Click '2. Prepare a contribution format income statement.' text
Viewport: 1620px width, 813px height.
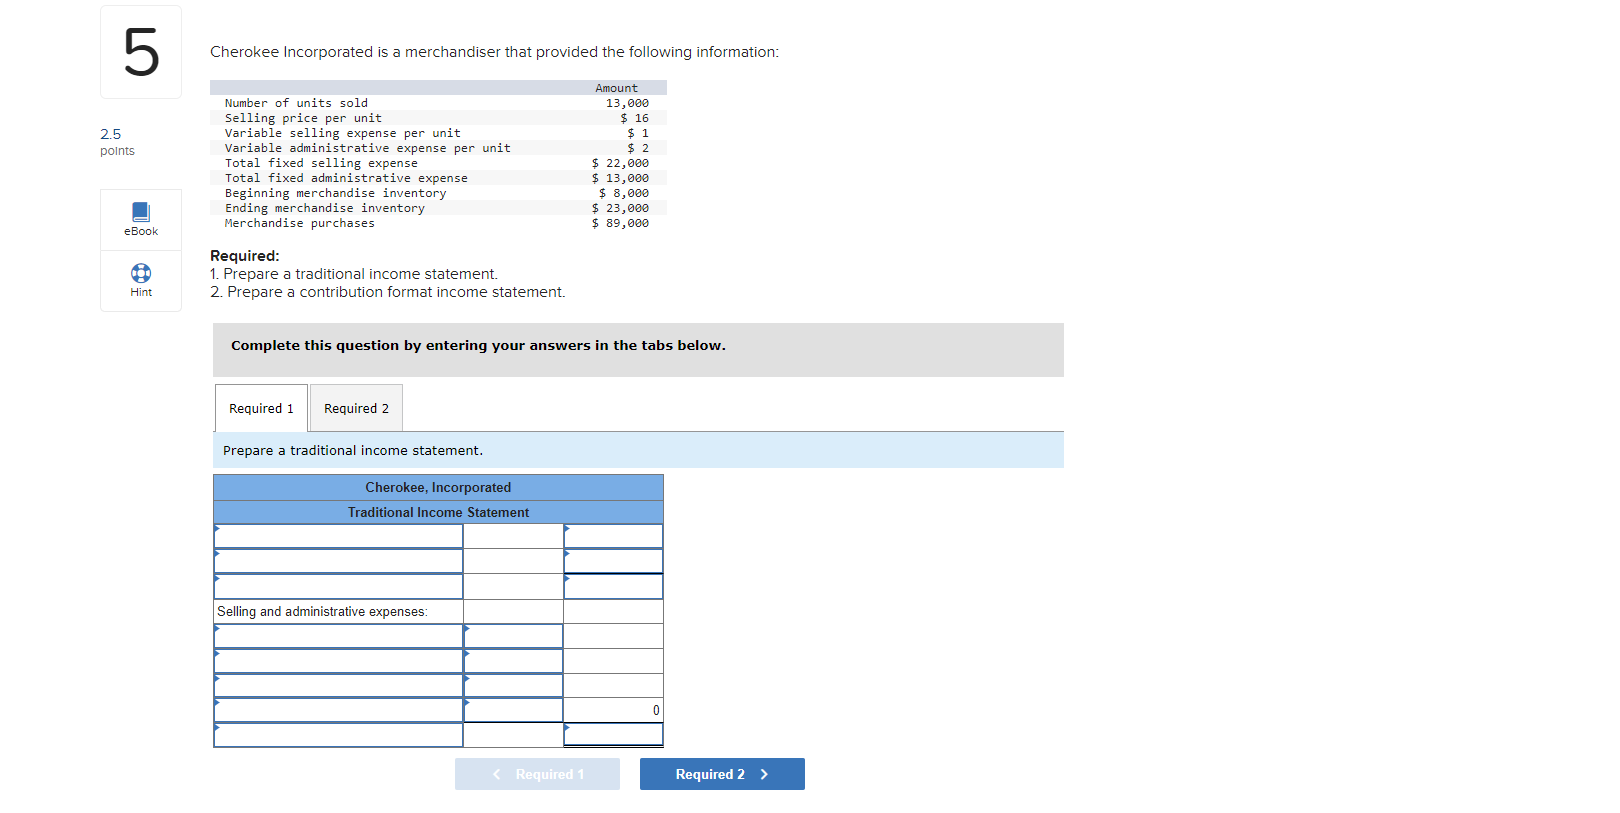[x=388, y=292]
